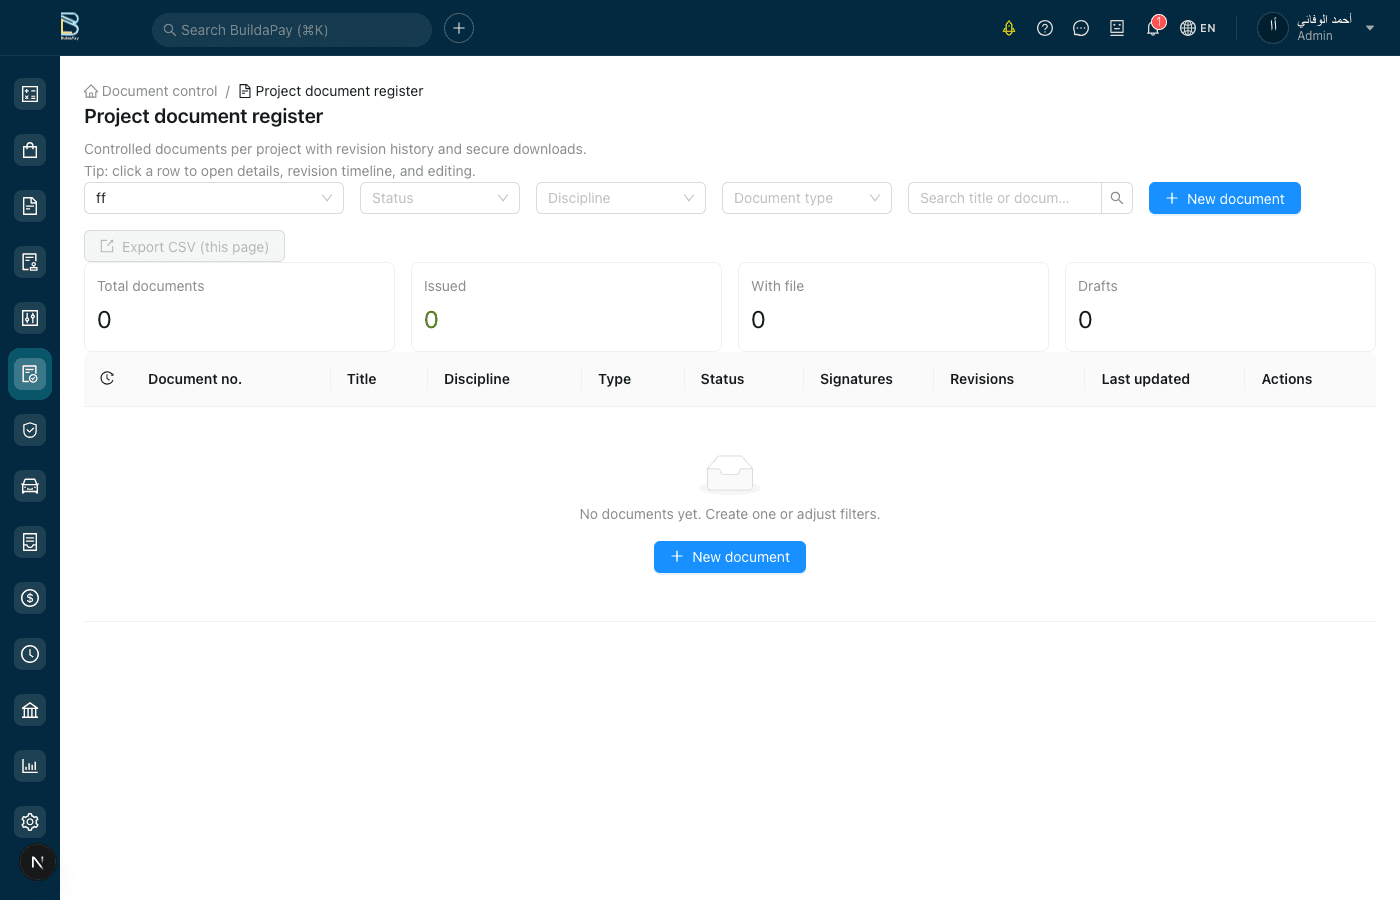The height and width of the screenshot is (900, 1400).
Task: Click the clock icon in sidebar
Action: coord(30,654)
